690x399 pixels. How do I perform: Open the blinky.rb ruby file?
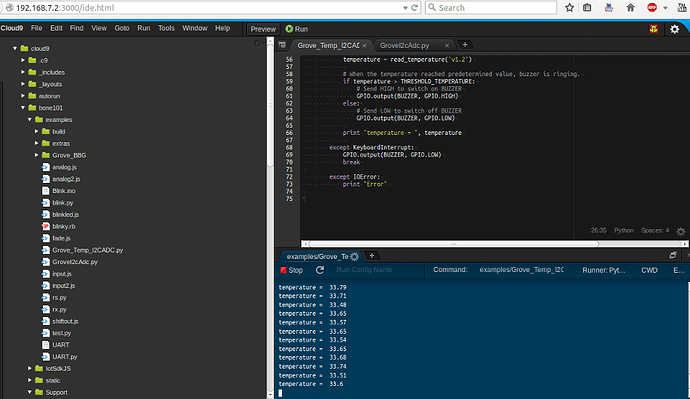tap(63, 226)
